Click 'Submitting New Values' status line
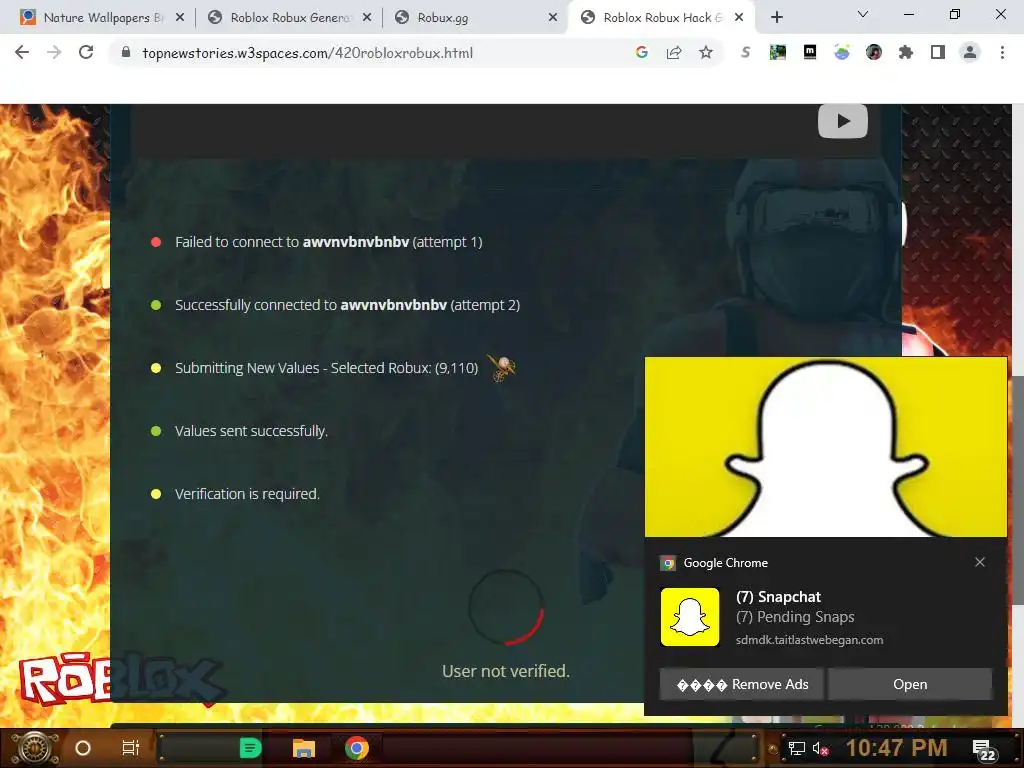This screenshot has height=768, width=1024. [327, 368]
